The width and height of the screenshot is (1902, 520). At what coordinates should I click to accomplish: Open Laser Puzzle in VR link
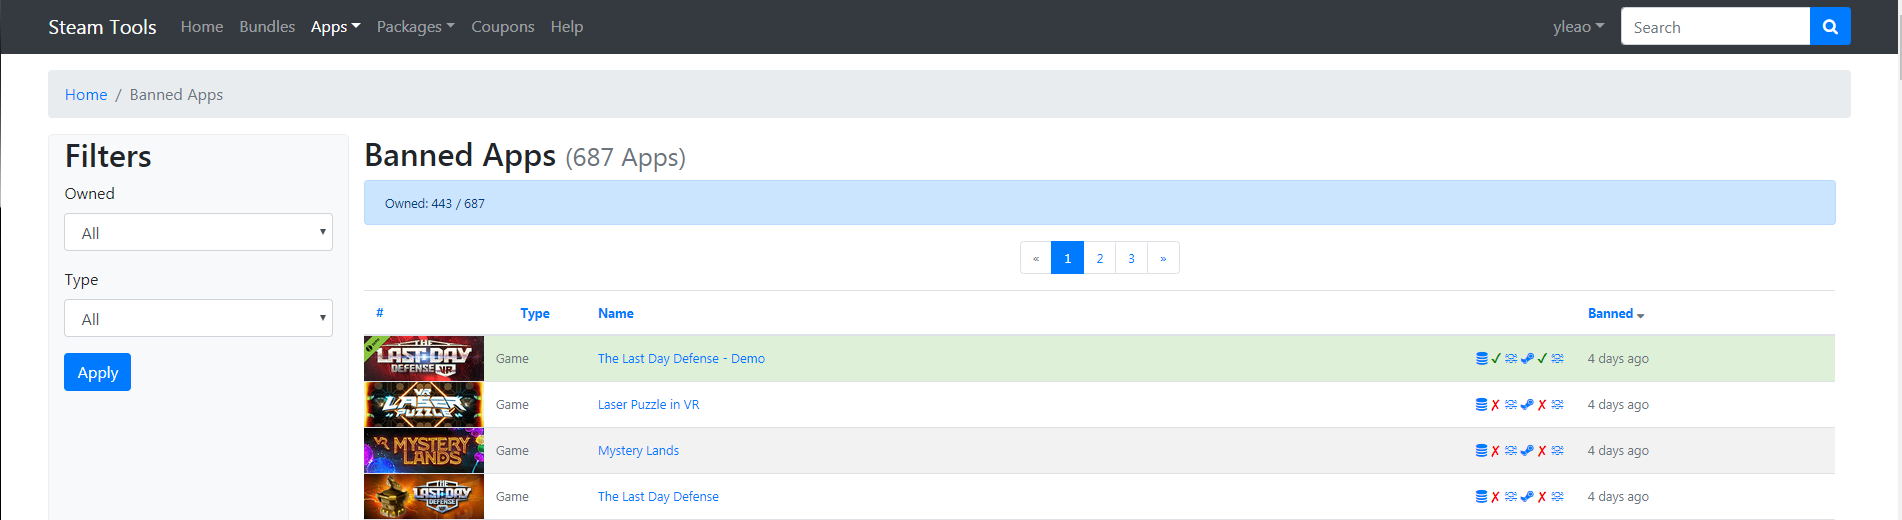point(648,404)
